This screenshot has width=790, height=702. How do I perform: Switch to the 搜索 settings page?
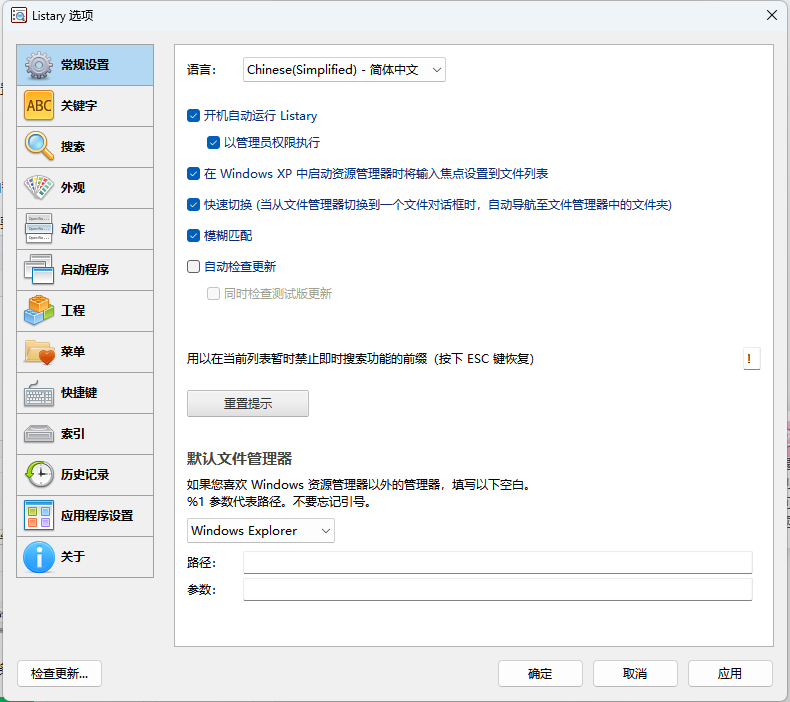coord(85,147)
